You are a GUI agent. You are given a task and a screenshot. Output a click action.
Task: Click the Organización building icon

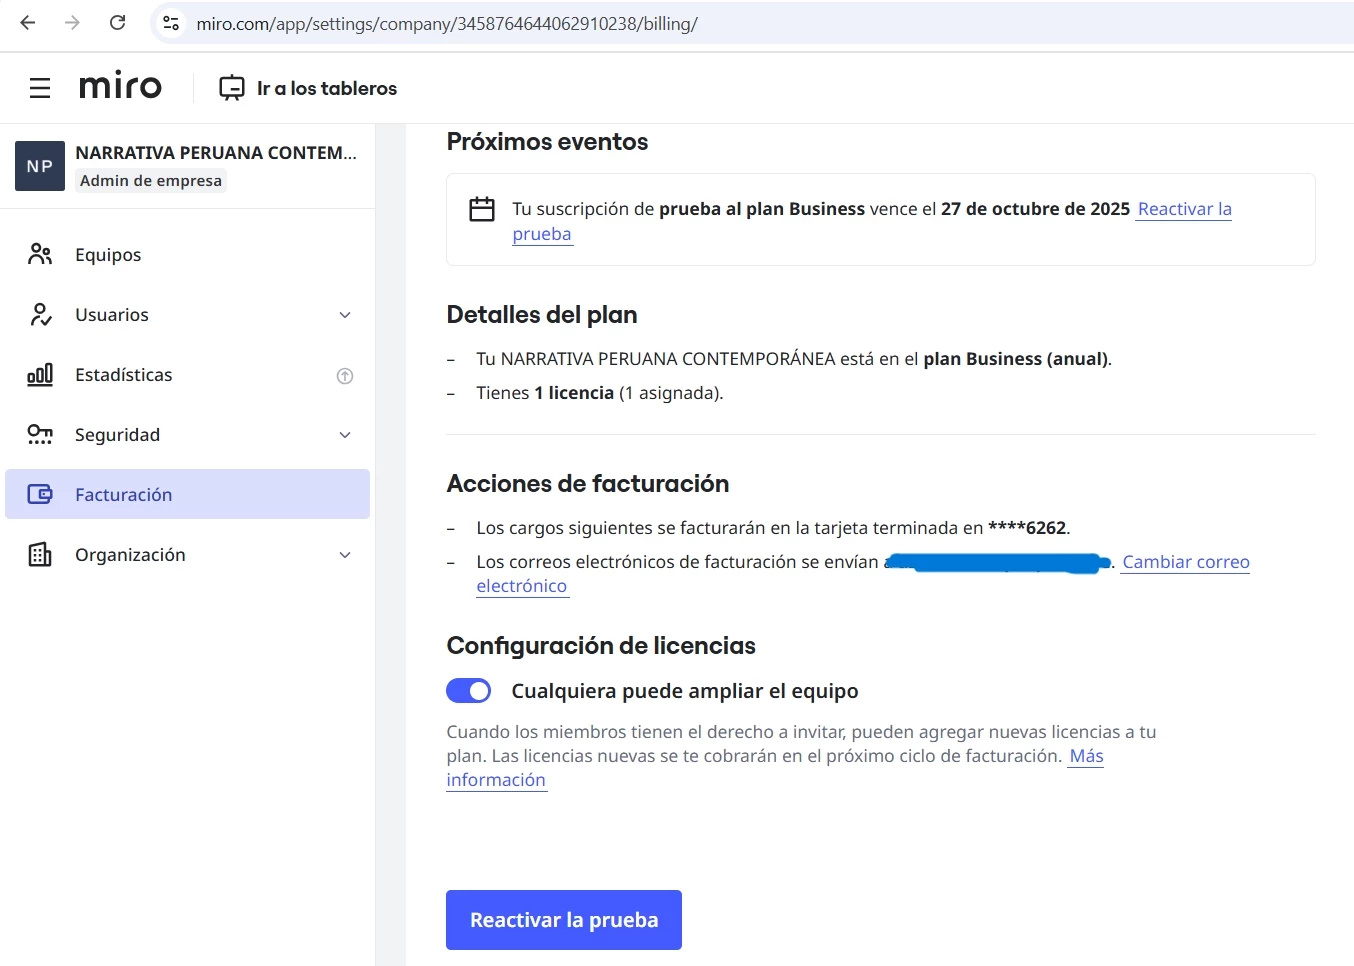40,554
